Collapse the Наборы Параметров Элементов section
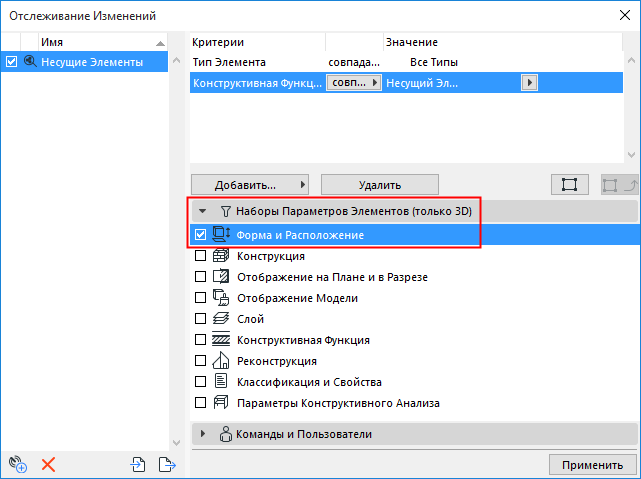Viewport: 641px width, 479px height. (203, 212)
